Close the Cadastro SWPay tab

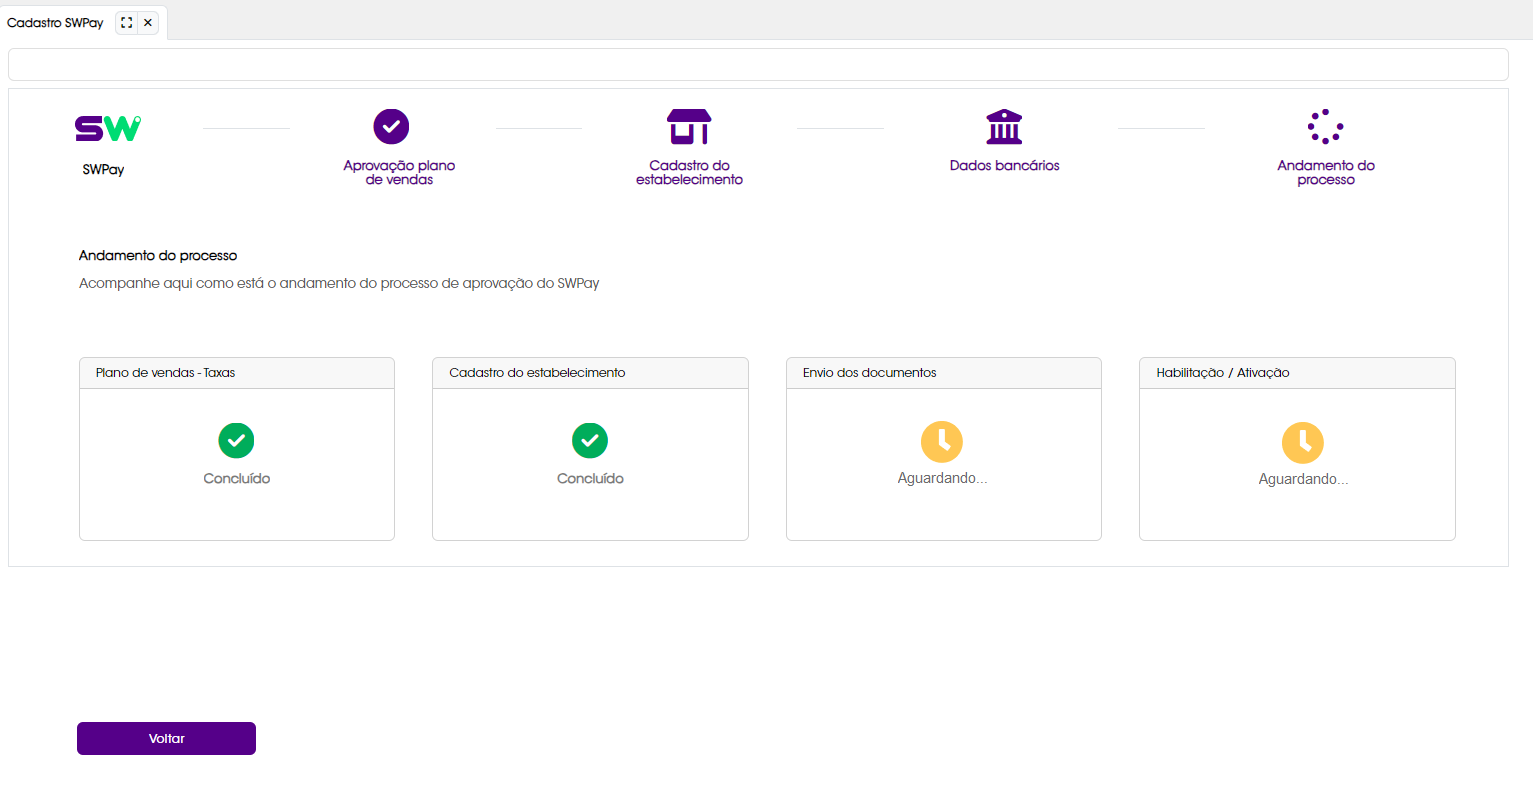coord(148,22)
